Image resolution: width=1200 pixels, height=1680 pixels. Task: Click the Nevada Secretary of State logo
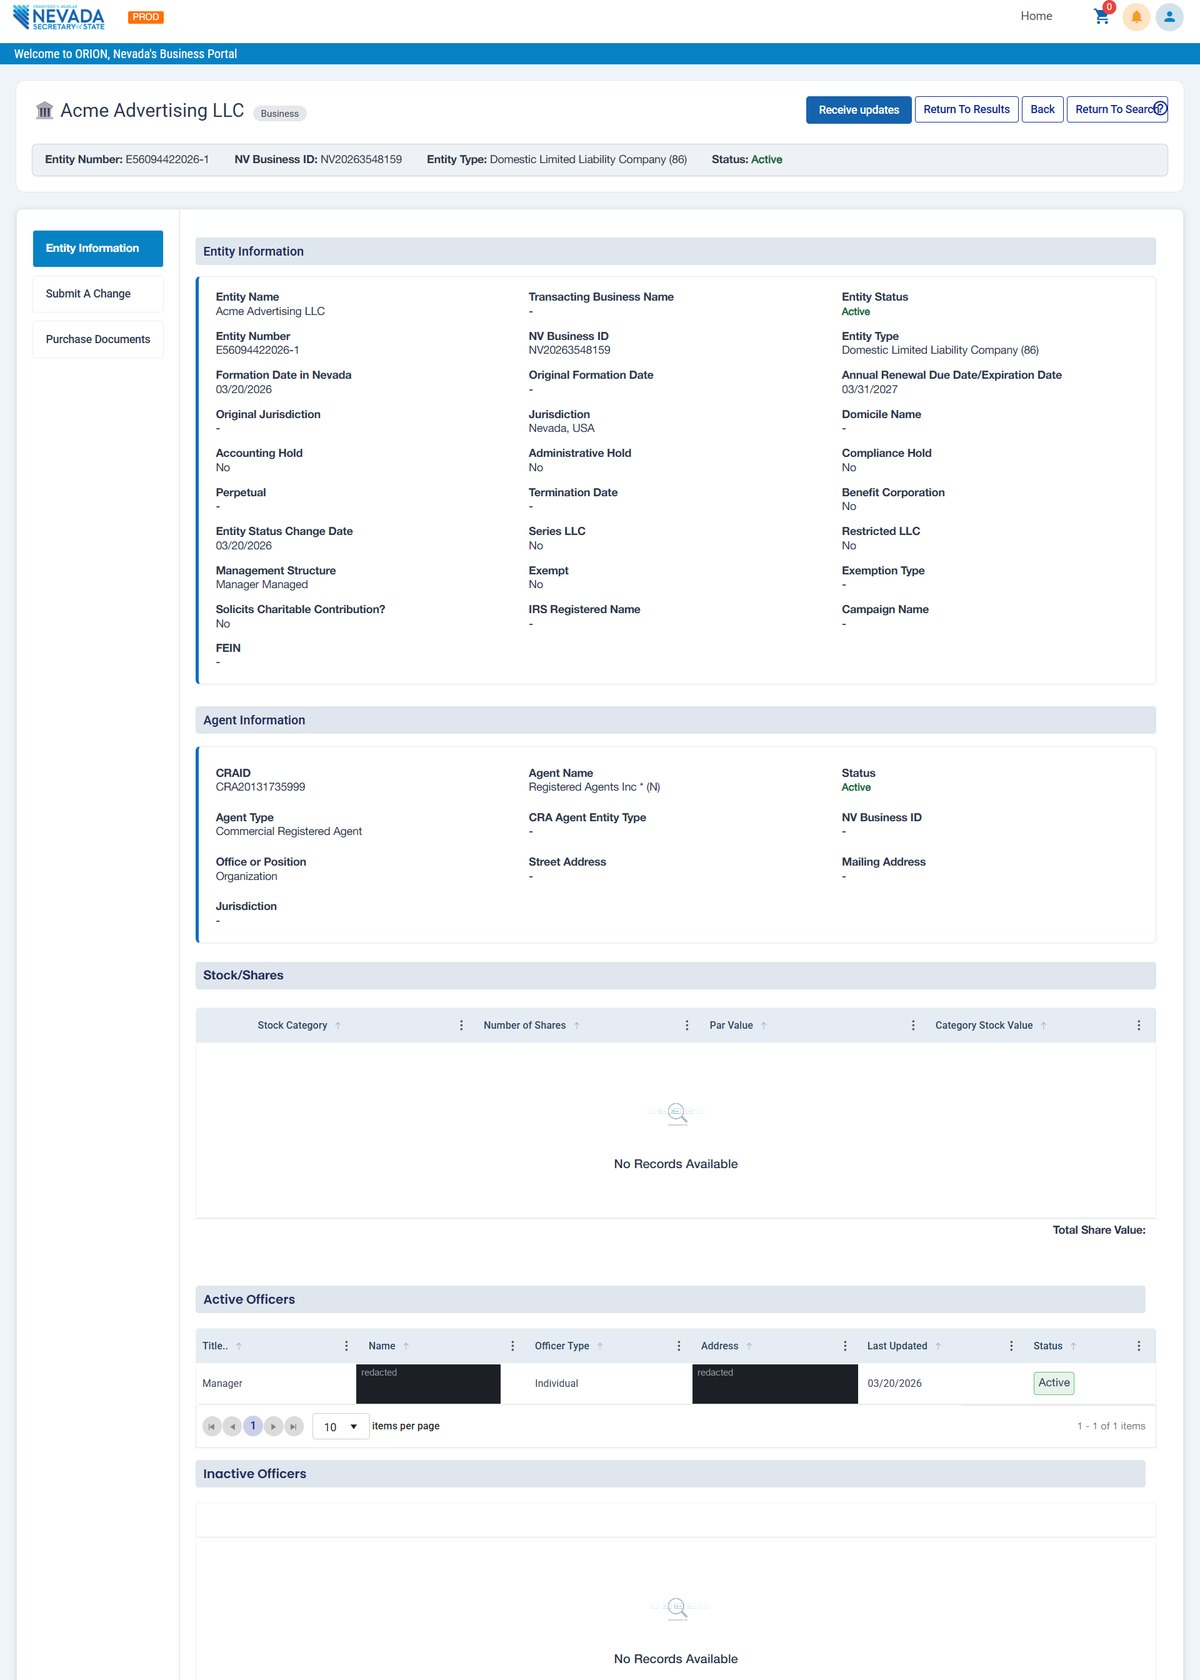pyautogui.click(x=59, y=17)
